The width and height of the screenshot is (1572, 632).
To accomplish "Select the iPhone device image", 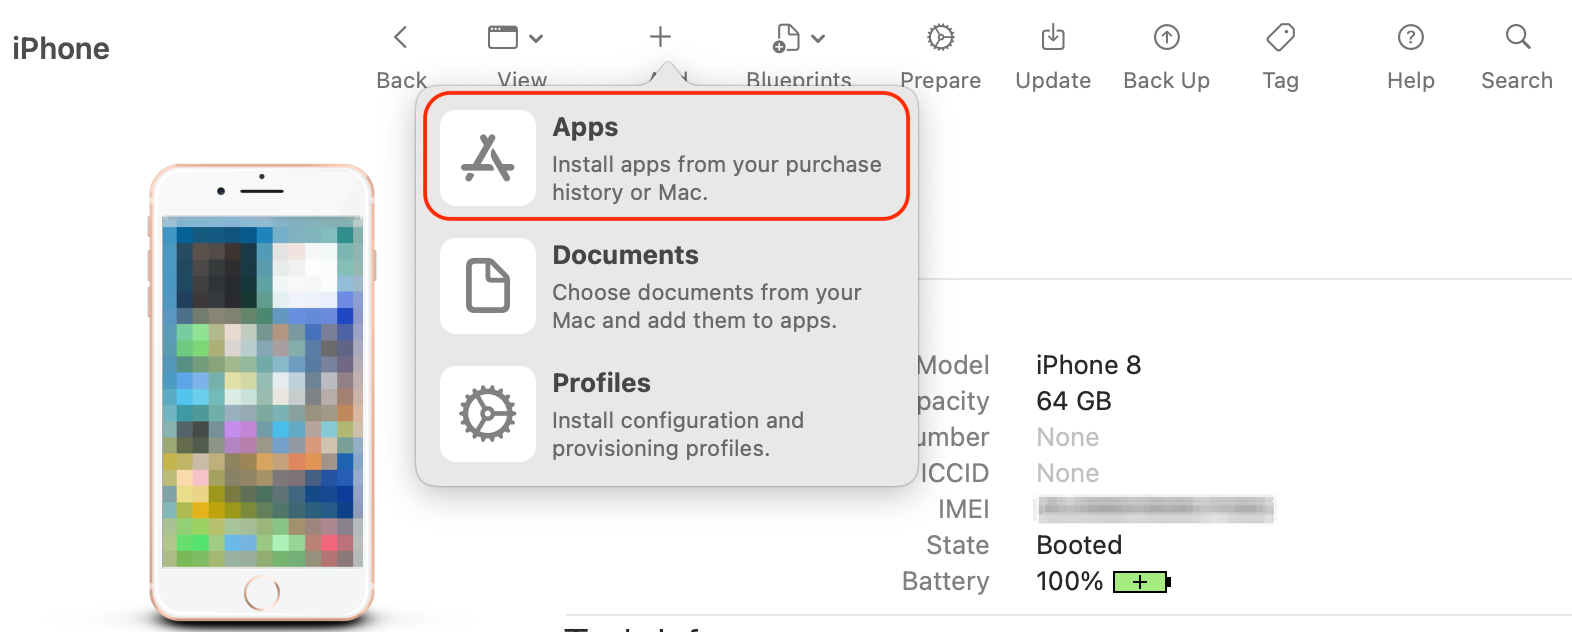I will [262, 392].
